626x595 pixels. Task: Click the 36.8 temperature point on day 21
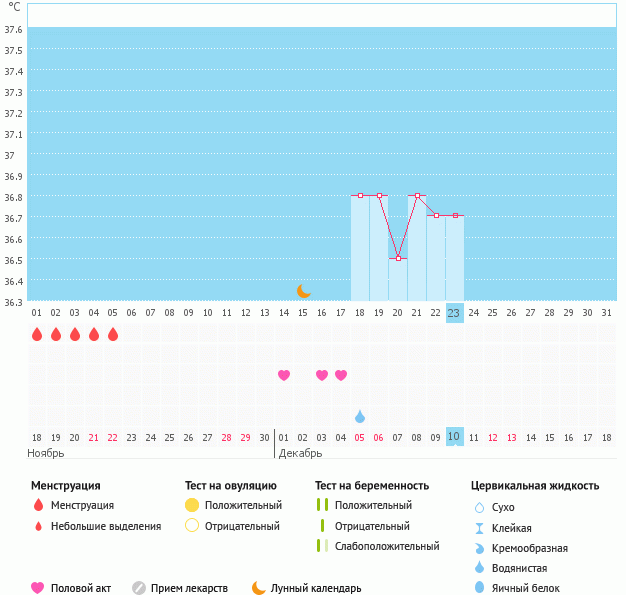(417, 196)
